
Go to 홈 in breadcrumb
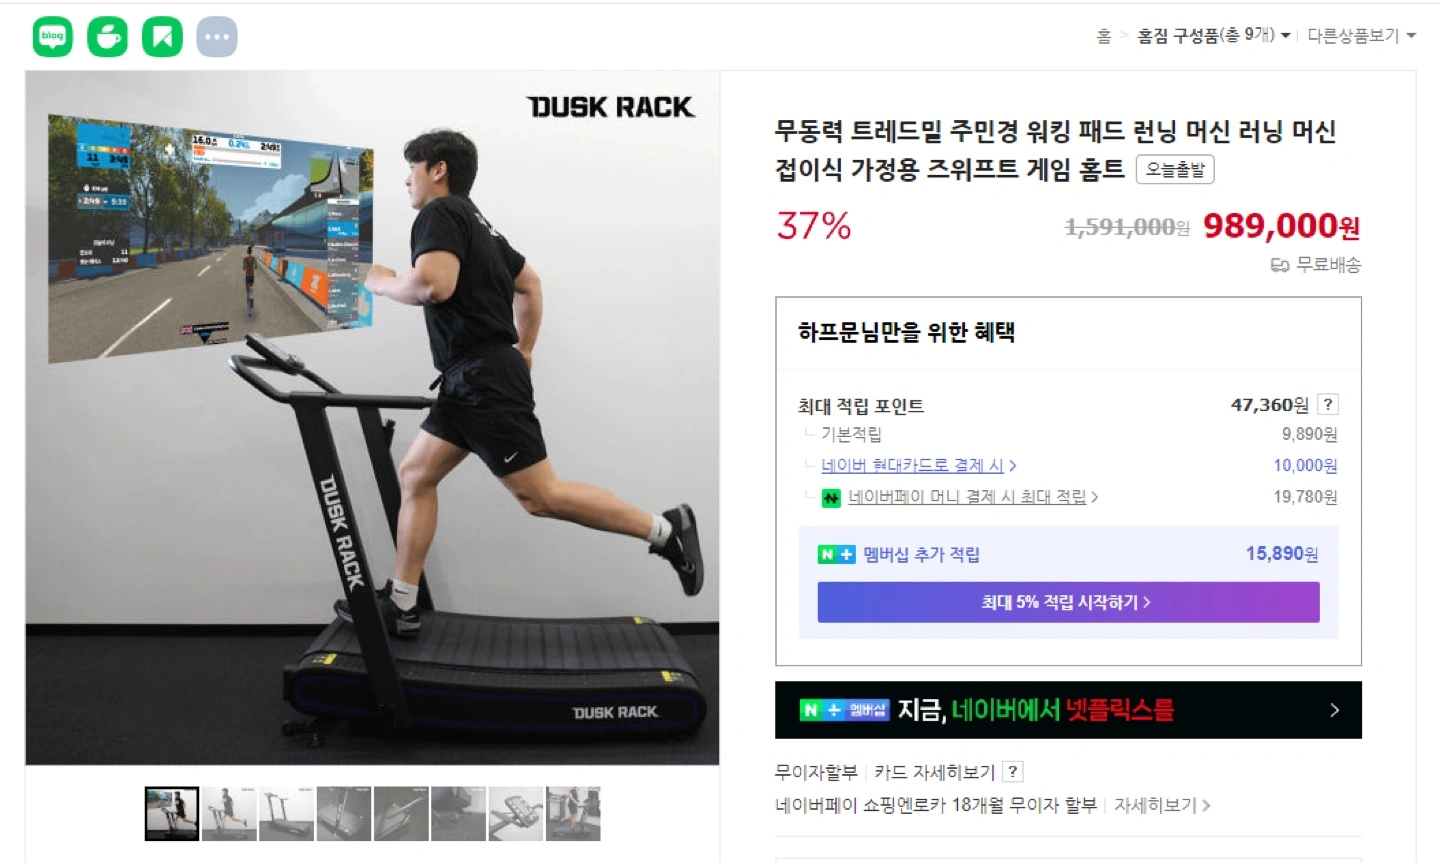tap(1103, 35)
